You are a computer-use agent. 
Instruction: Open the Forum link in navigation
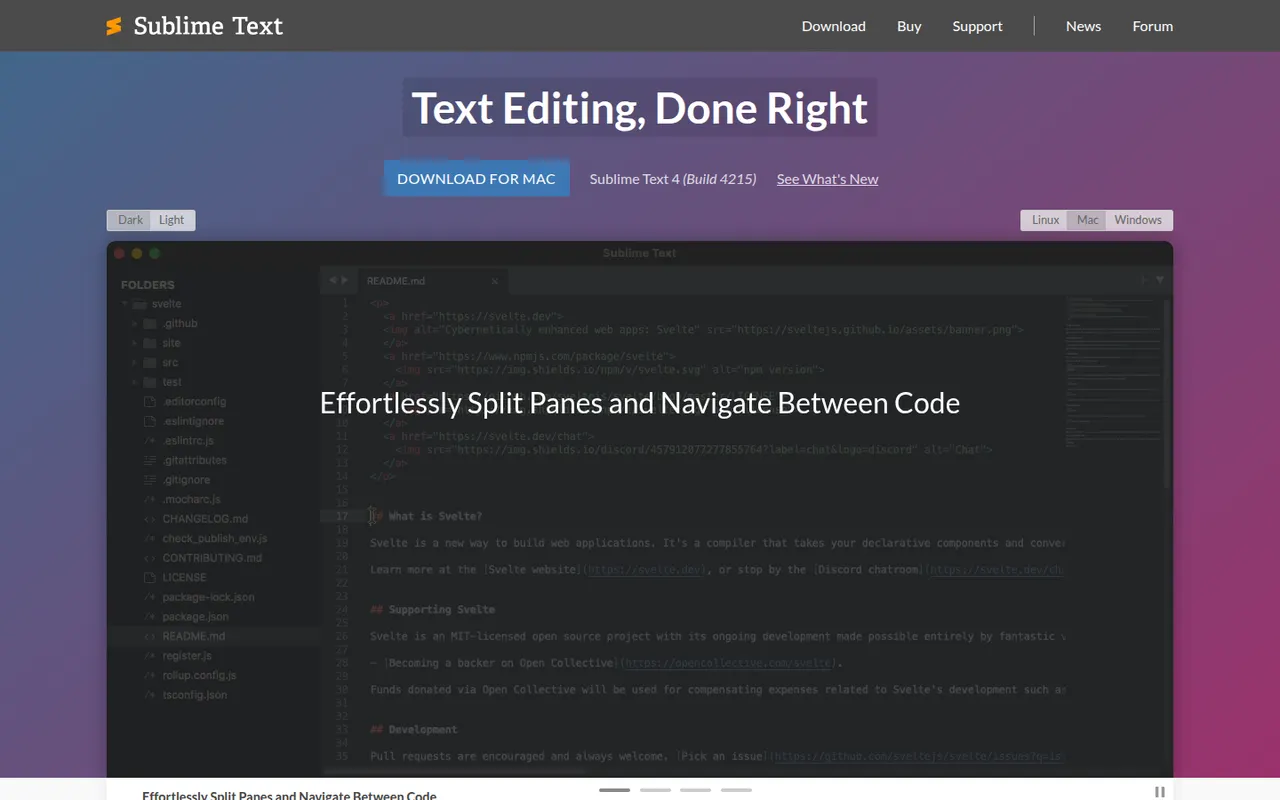(1153, 26)
